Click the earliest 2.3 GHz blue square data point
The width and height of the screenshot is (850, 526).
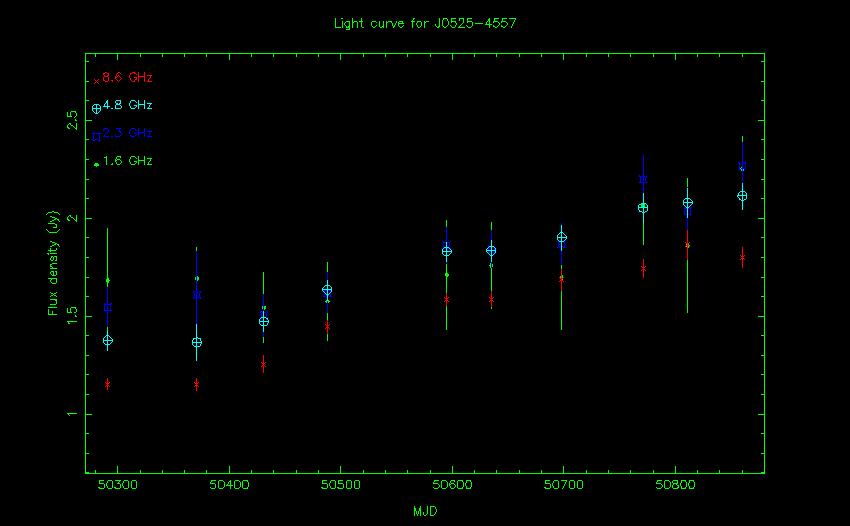point(107,307)
